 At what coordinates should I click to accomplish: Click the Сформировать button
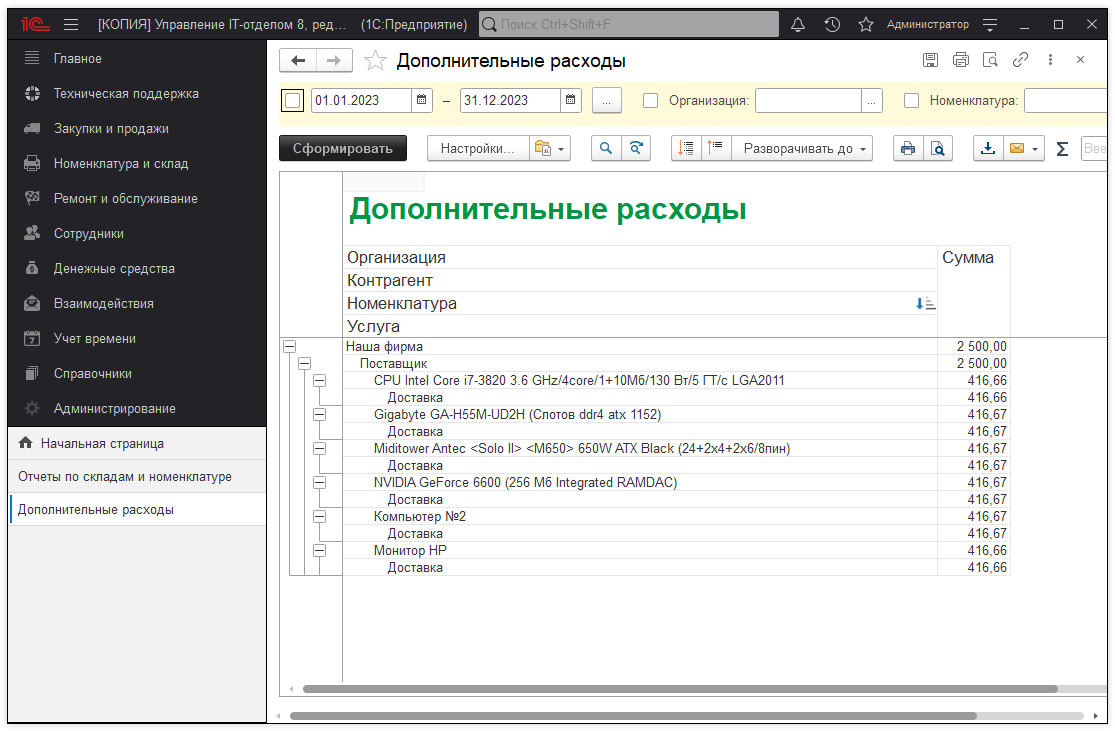click(343, 148)
